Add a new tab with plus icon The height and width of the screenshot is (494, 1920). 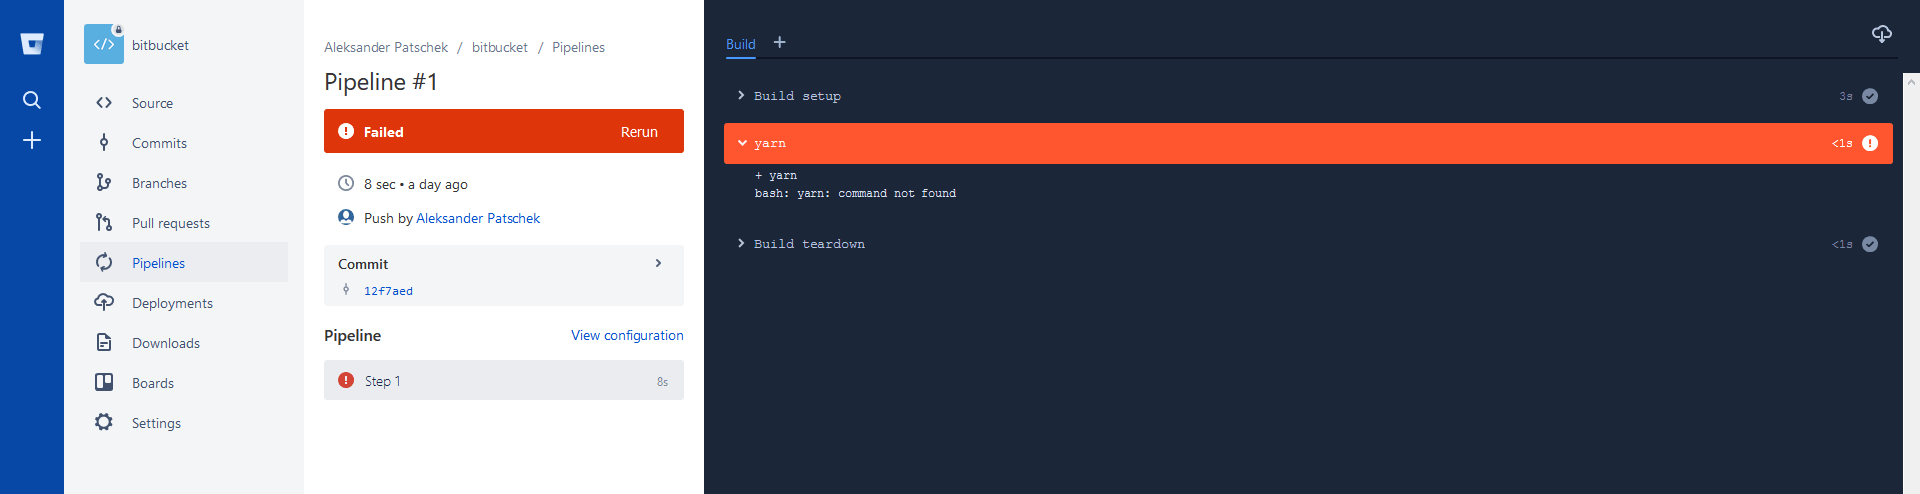(x=780, y=42)
